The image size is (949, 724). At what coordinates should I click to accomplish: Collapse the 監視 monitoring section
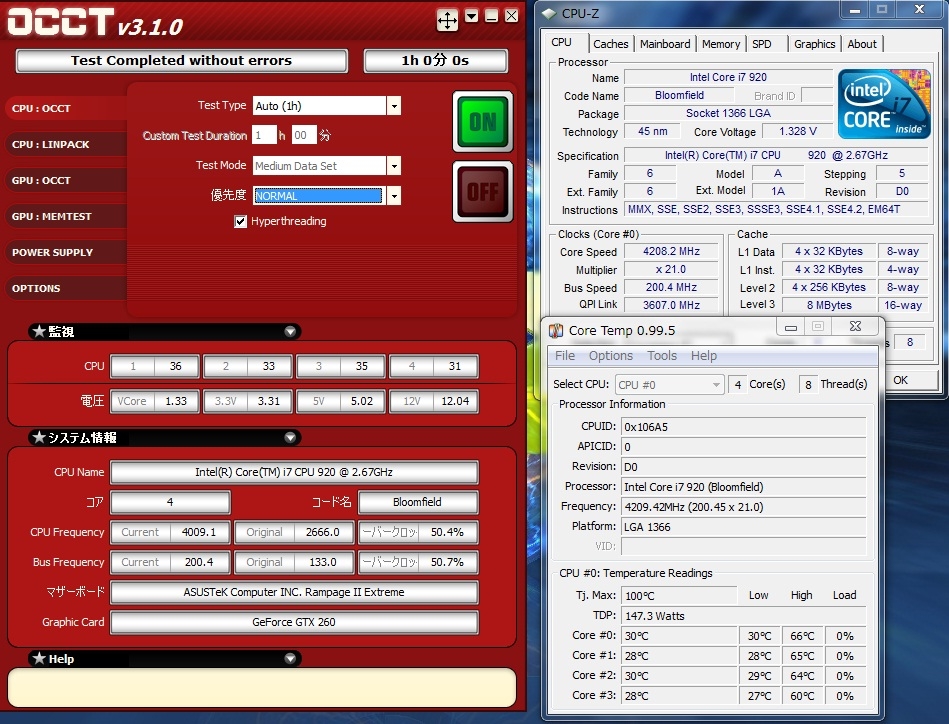tap(290, 332)
